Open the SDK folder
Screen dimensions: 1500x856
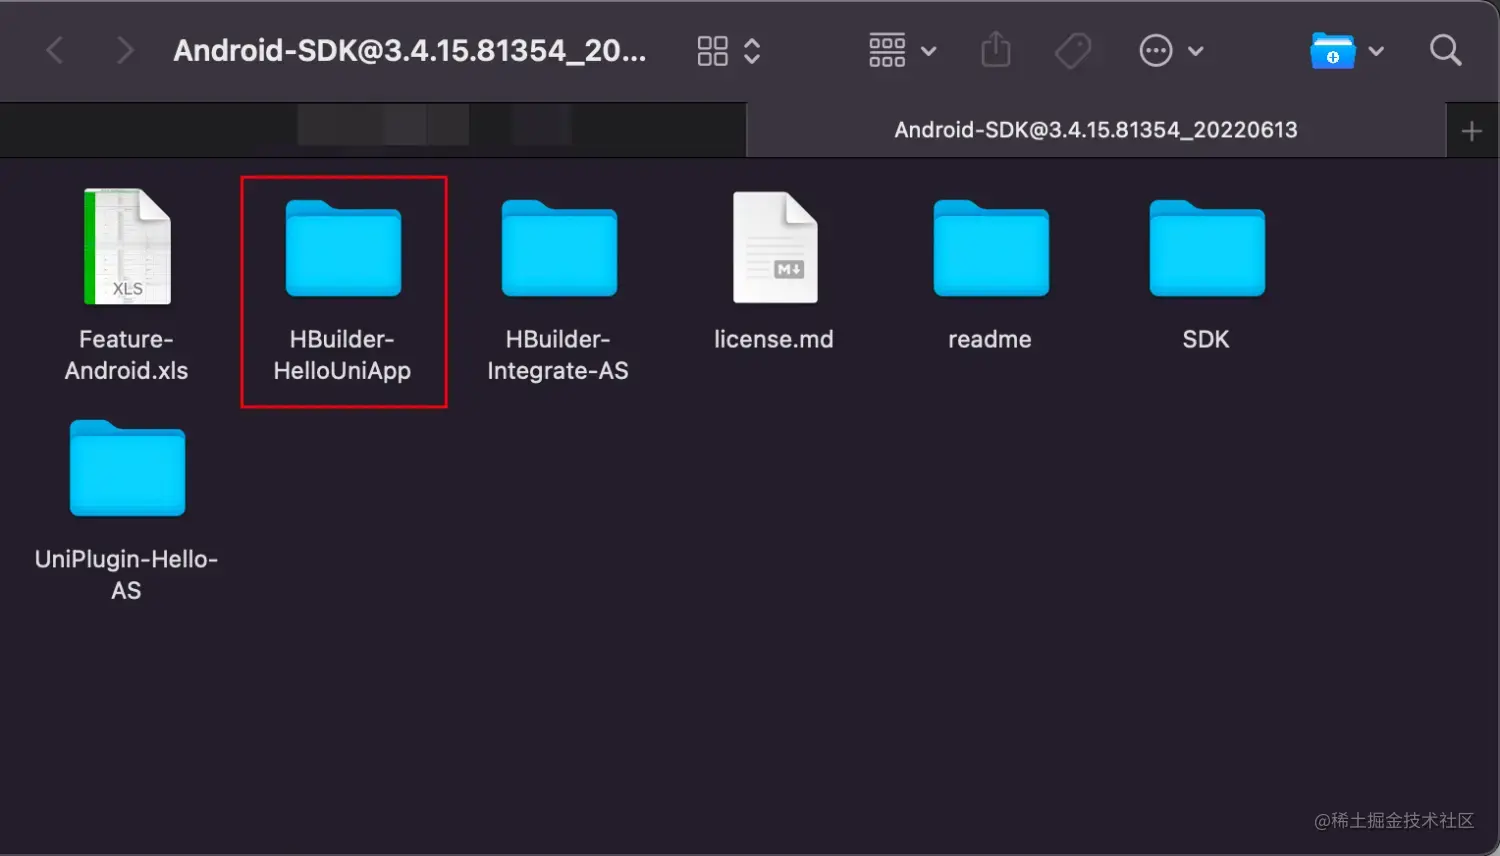click(1205, 248)
